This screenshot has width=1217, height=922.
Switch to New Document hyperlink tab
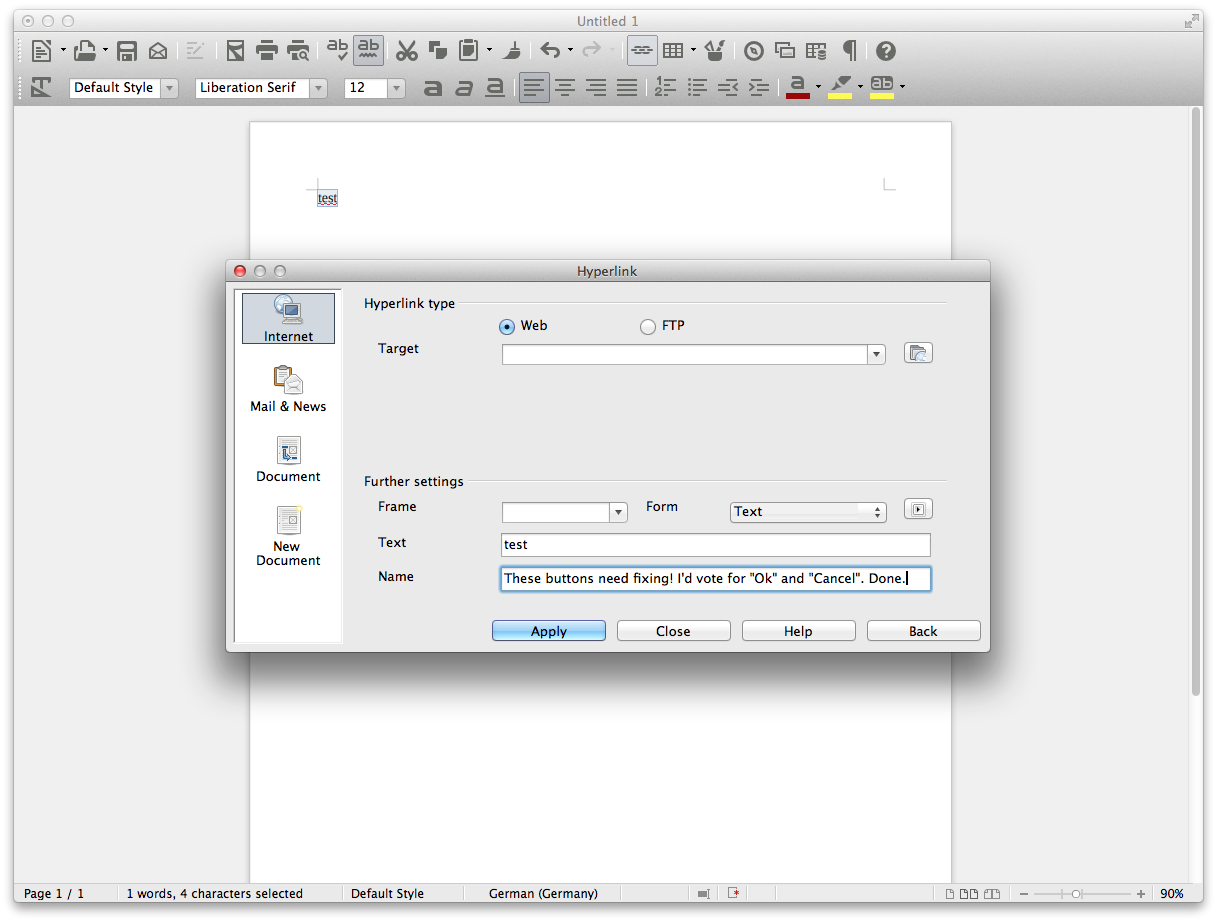tap(288, 537)
